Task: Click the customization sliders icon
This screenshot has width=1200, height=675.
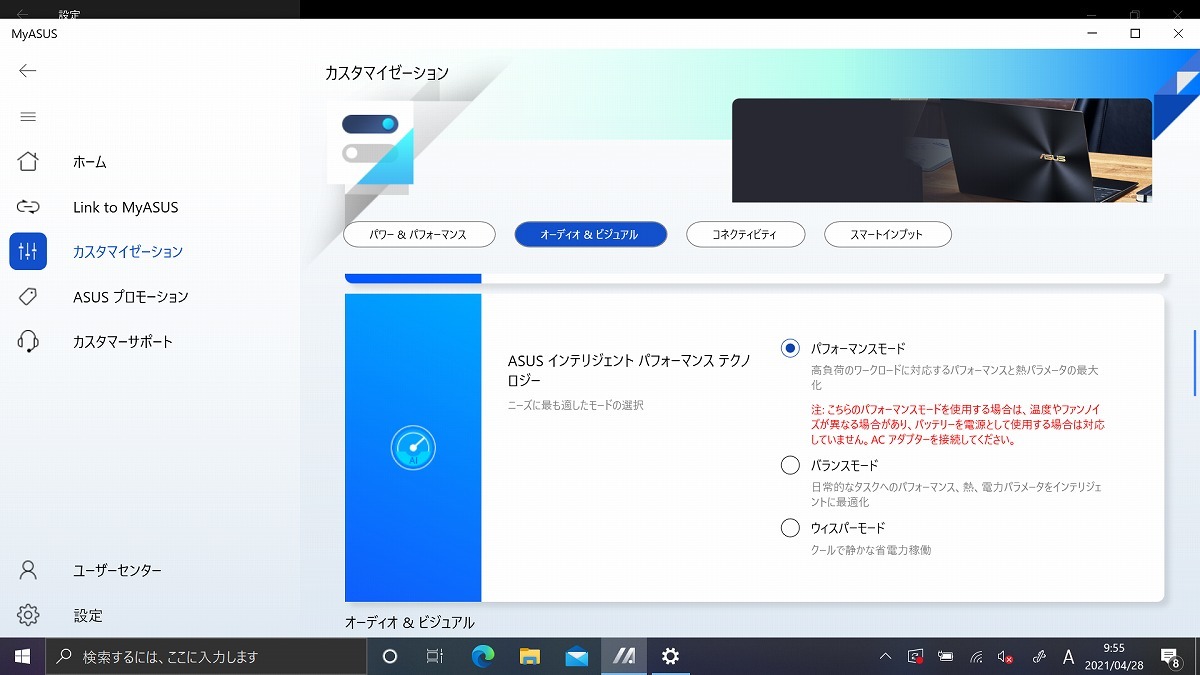Action: [28, 251]
